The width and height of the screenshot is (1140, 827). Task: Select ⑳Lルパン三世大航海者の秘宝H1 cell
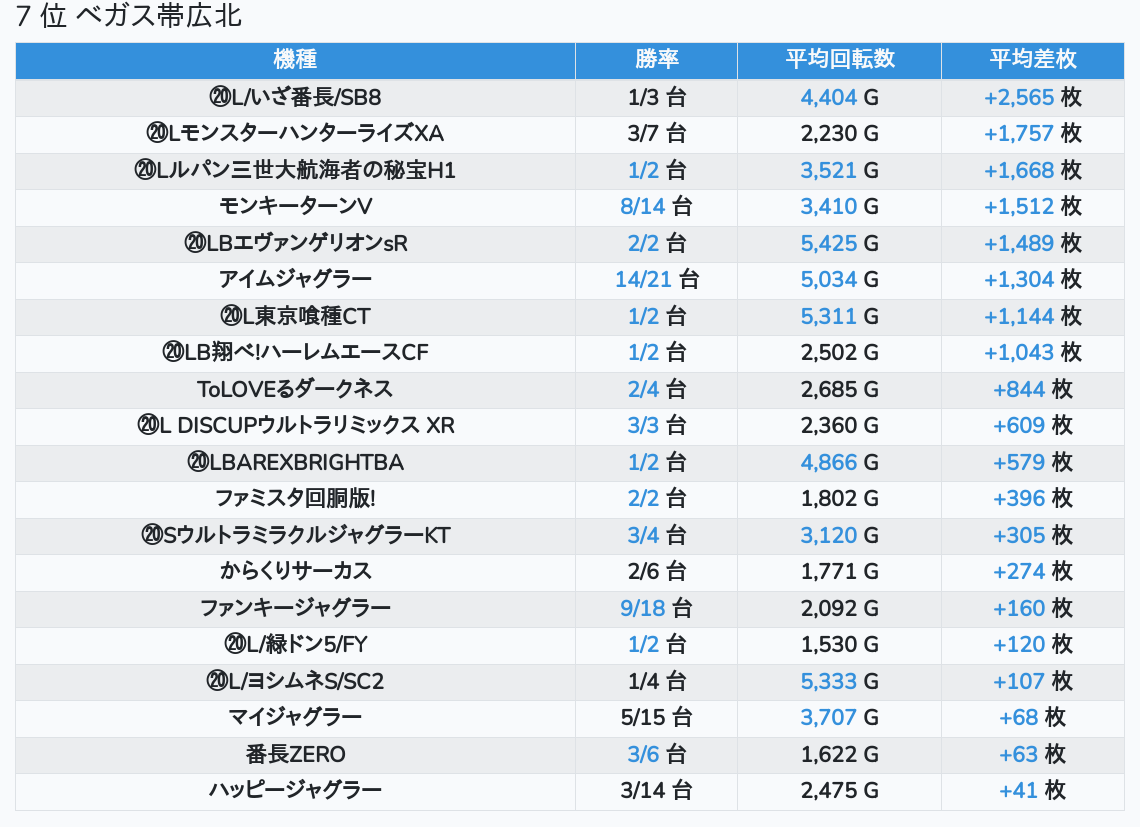(x=295, y=170)
